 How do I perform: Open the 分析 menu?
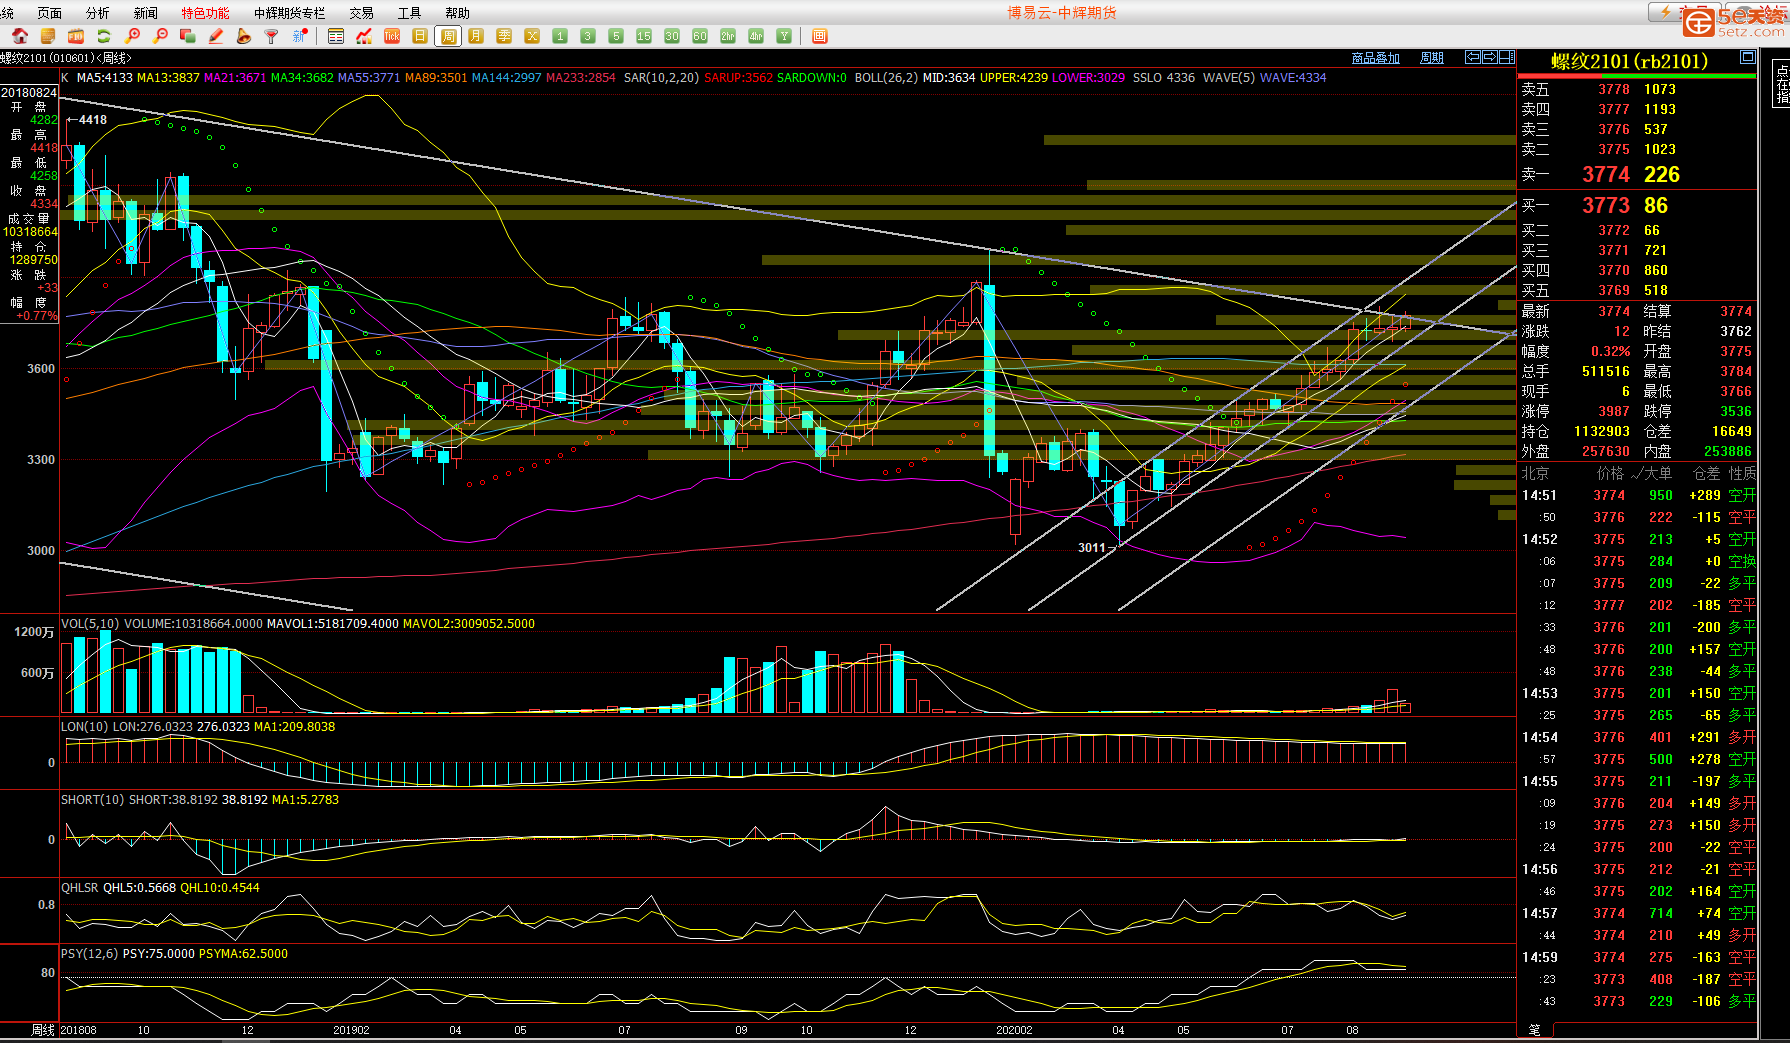98,13
